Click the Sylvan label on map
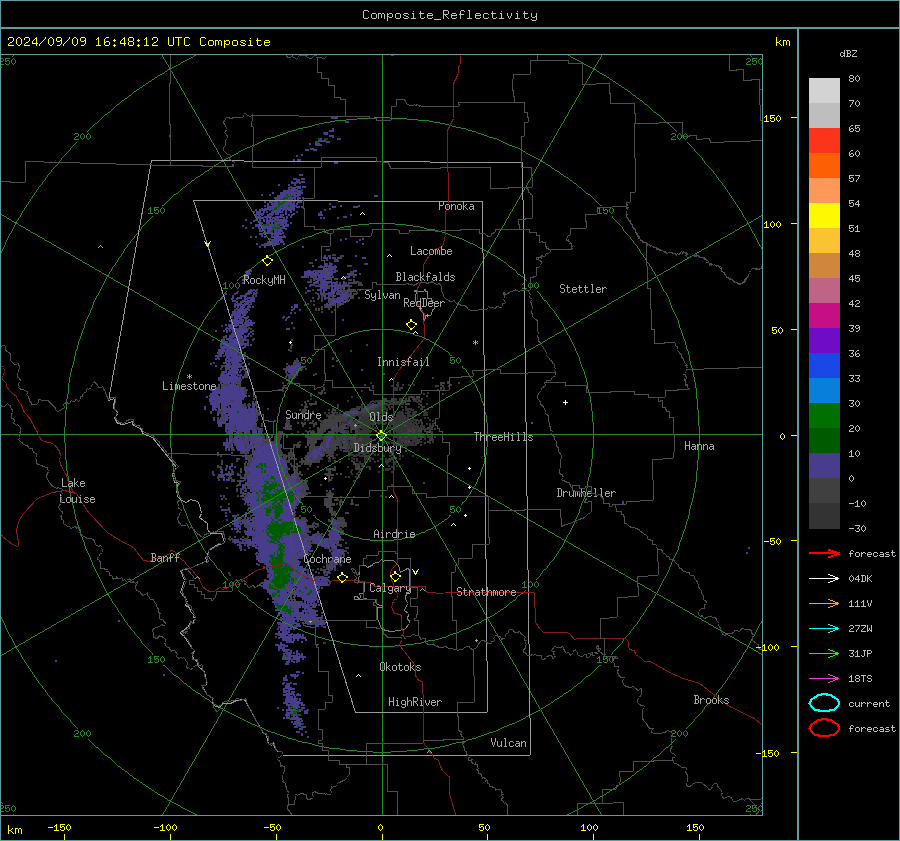The height and width of the screenshot is (841, 900). pos(382,295)
